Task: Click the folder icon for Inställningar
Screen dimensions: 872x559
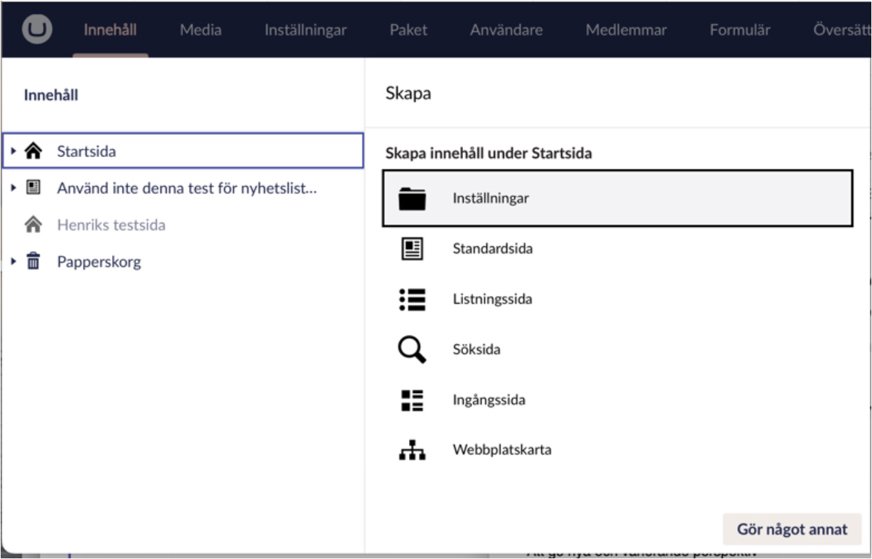Action: click(x=412, y=199)
